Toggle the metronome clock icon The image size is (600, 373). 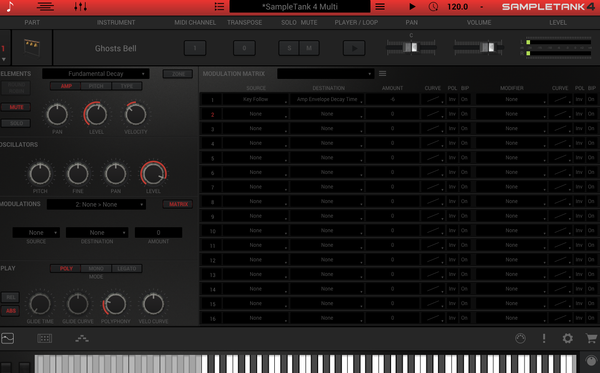pos(433,7)
